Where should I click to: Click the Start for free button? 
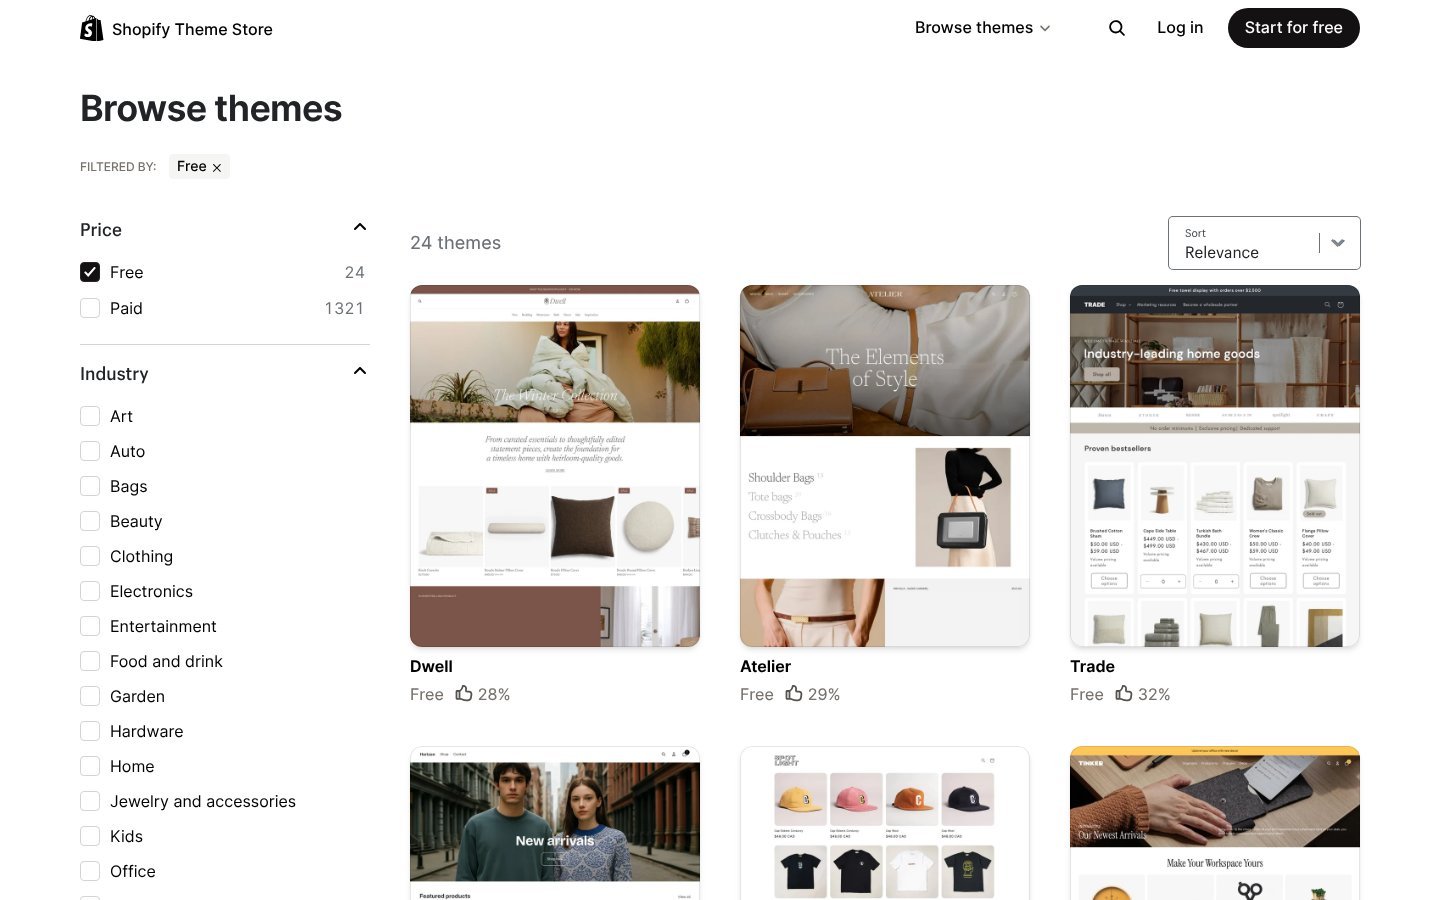(1294, 28)
